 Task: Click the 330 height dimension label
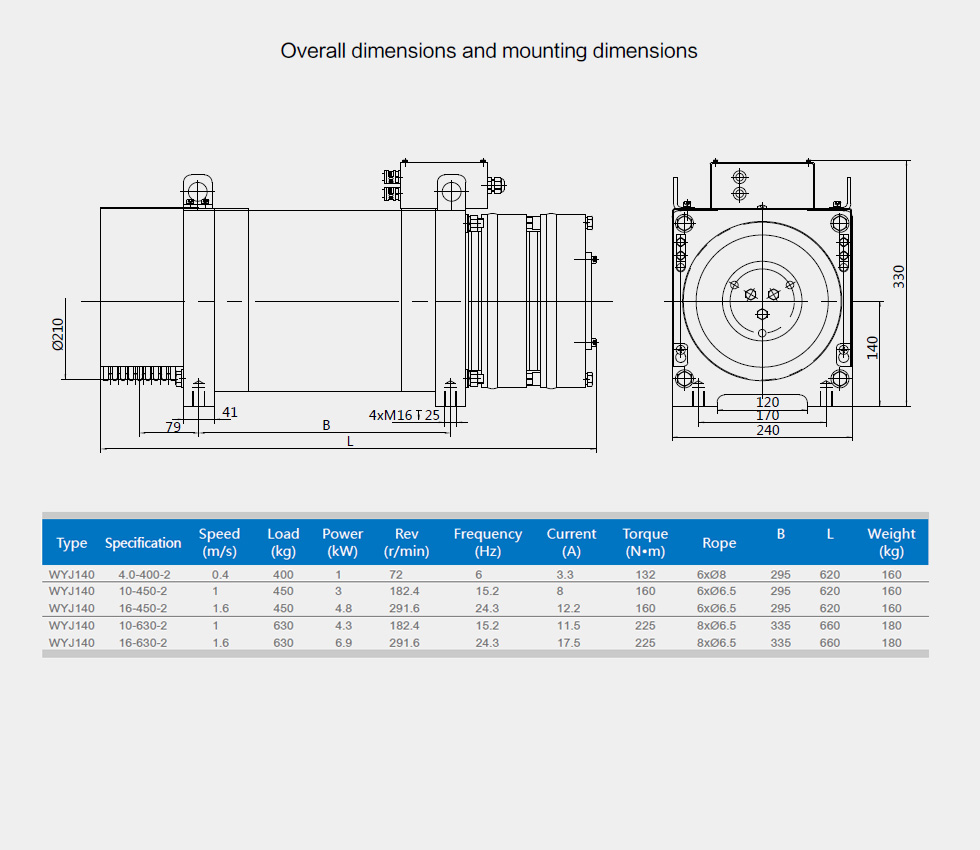point(898,278)
